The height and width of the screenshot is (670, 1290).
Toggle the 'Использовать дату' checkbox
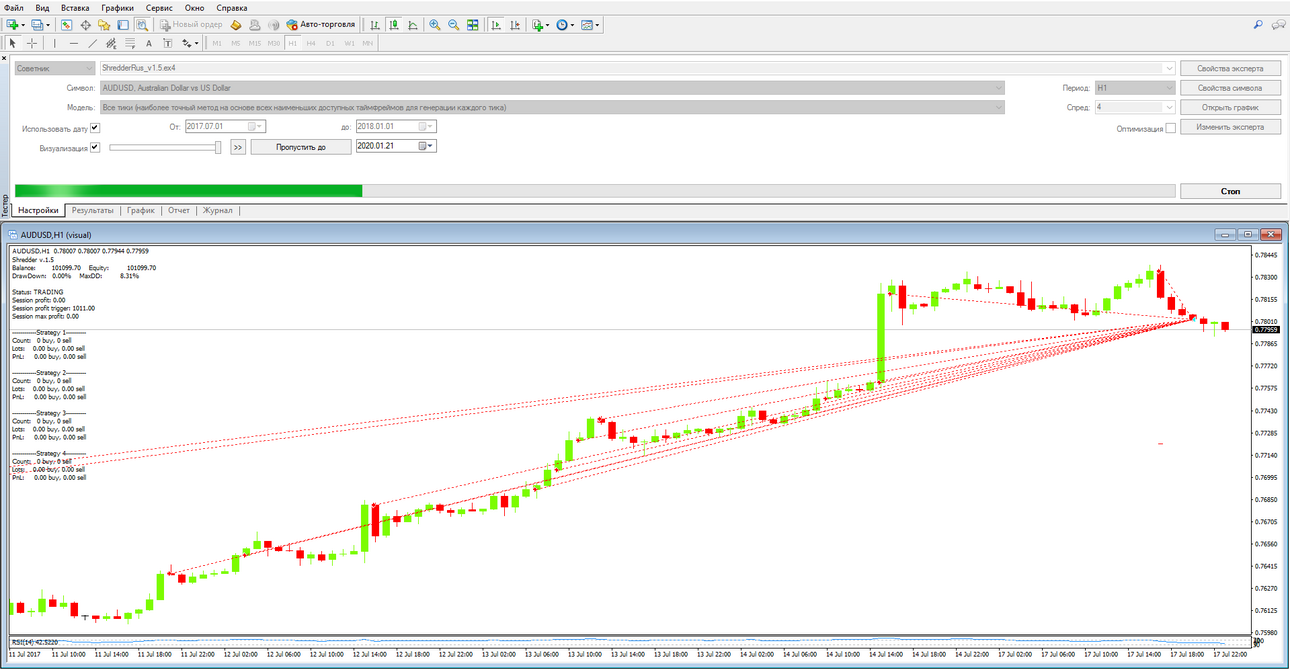click(95, 128)
